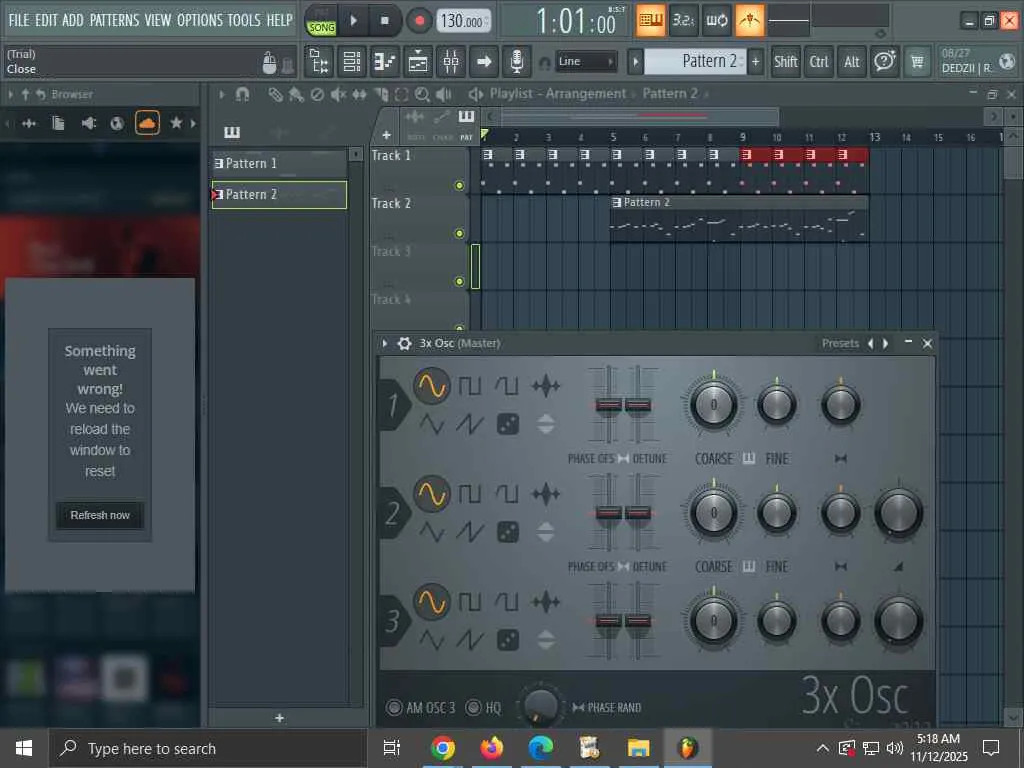Open the PATTERNS menu
The height and width of the screenshot is (768, 1024).
tap(114, 20)
